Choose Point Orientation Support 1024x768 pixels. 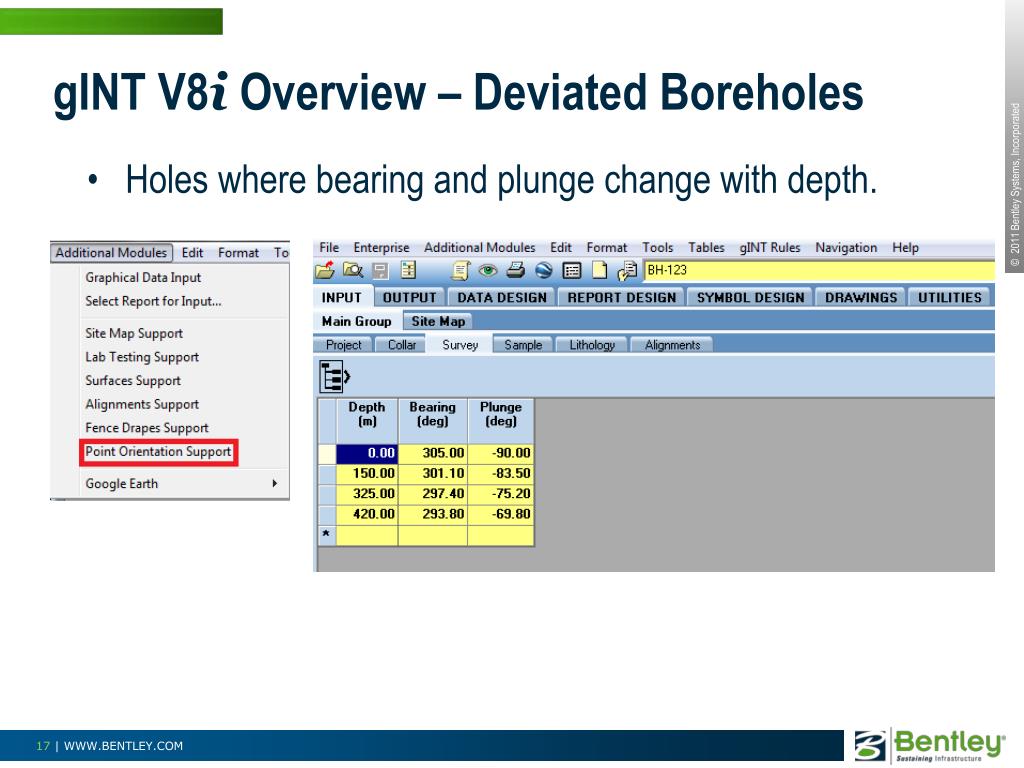pos(158,452)
